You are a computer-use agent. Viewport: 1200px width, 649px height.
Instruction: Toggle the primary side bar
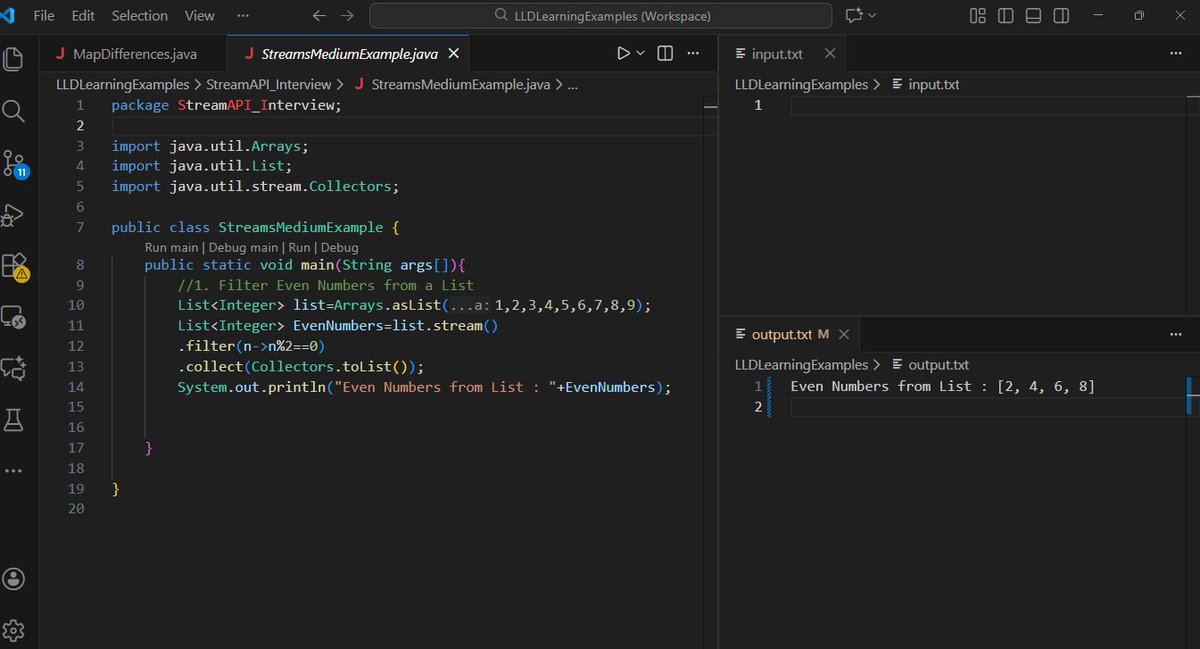[1006, 16]
